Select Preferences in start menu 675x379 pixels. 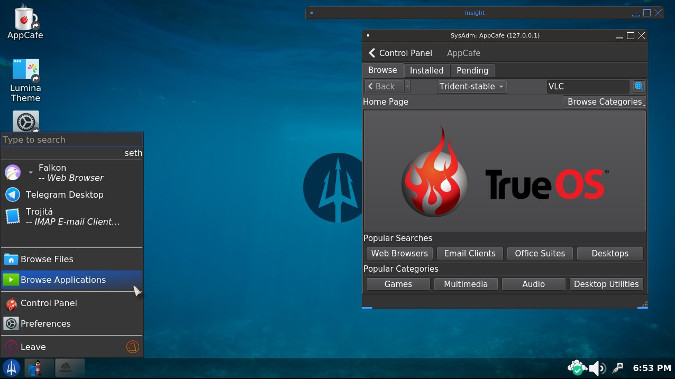[72, 323]
